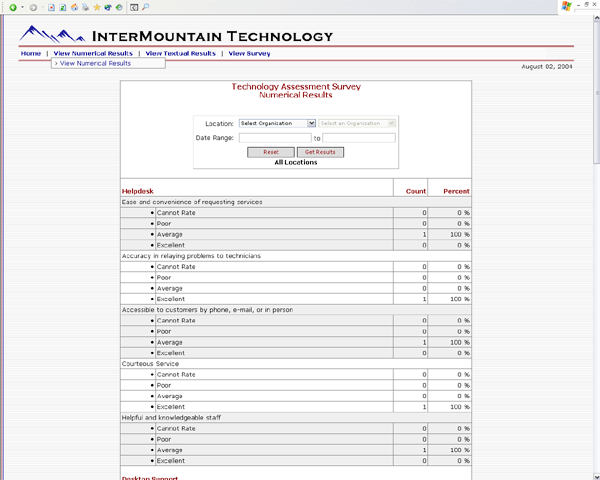Viewport: 600px width, 480px height.
Task: Click 'Technology Assessment Survey' title
Action: tap(296, 87)
